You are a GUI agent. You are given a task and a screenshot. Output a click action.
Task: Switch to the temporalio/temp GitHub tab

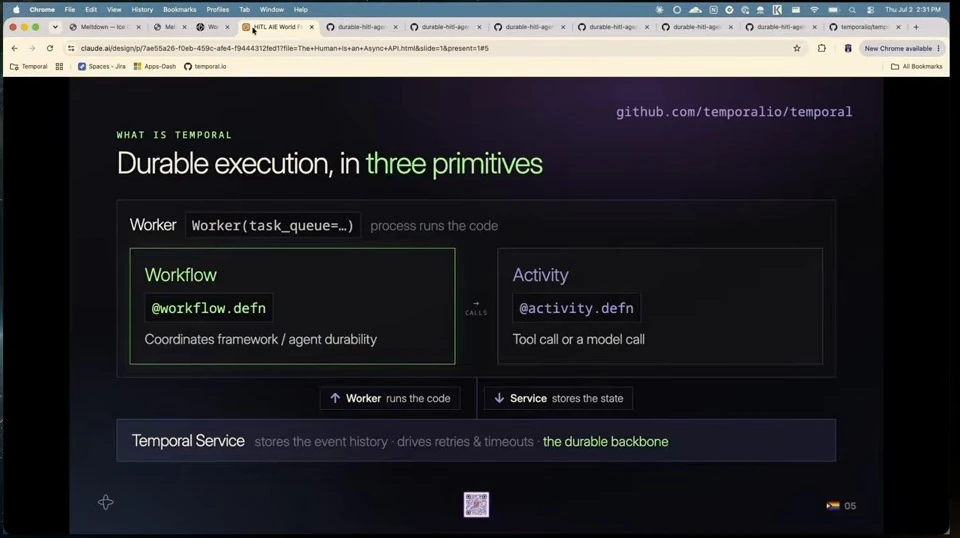[x=863, y=27]
